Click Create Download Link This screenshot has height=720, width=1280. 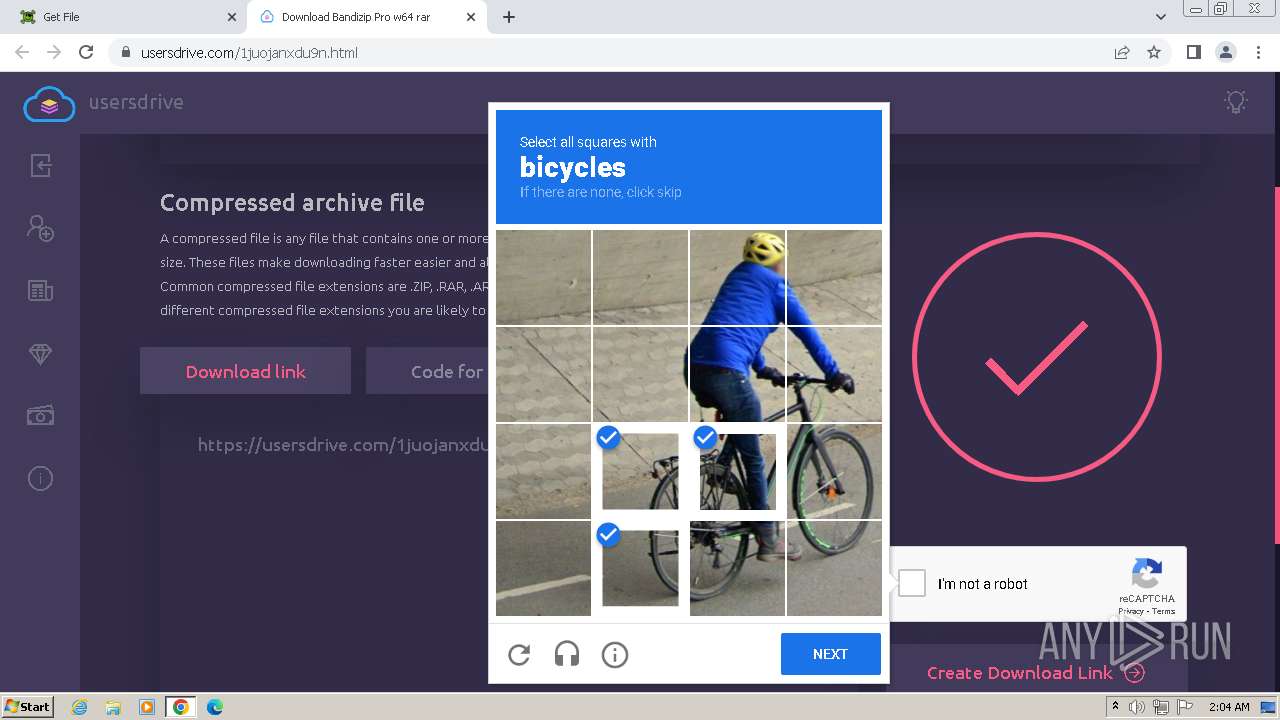click(1035, 673)
